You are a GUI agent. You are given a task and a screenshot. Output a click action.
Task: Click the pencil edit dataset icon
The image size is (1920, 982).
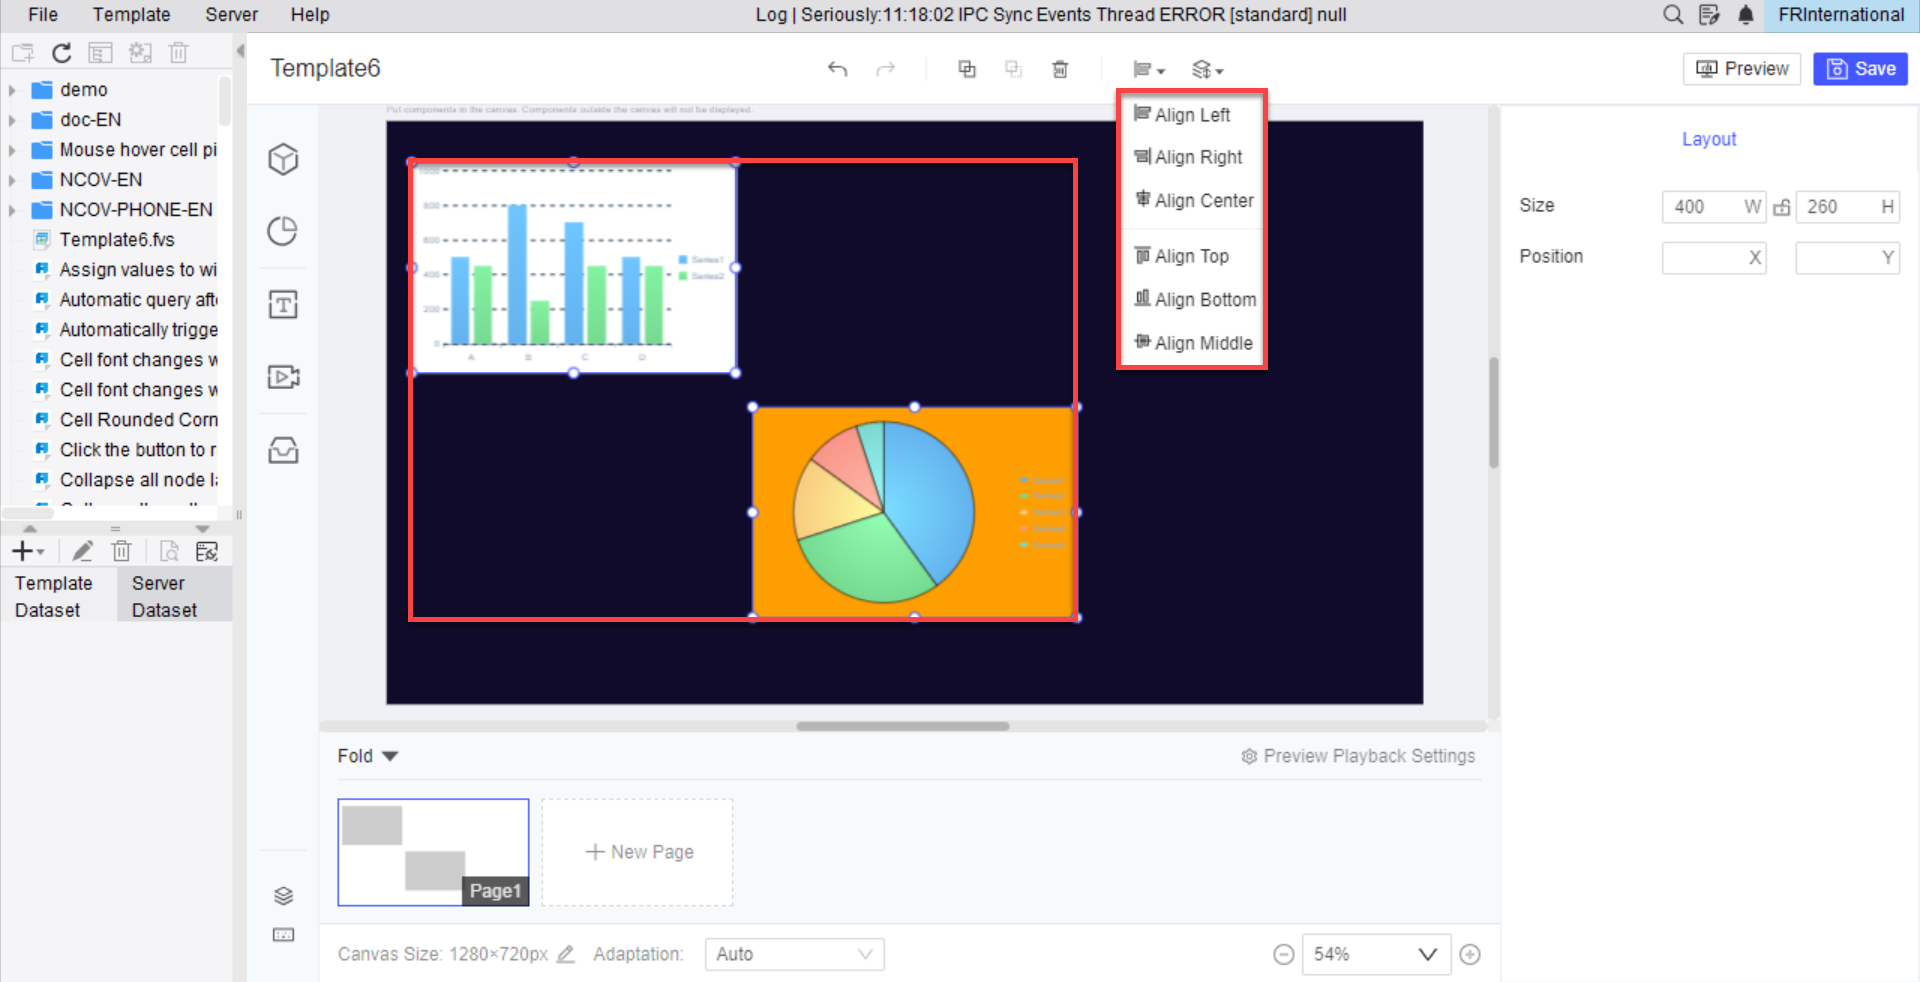click(82, 551)
